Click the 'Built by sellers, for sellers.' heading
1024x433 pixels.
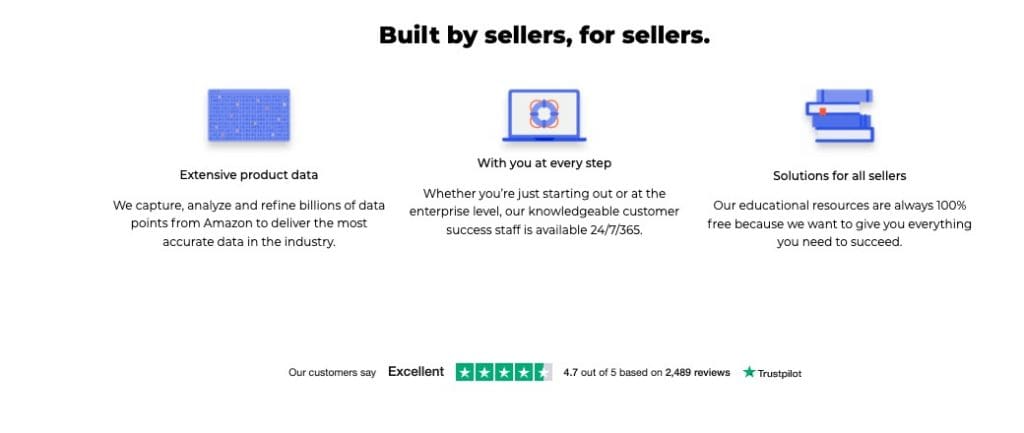[x=544, y=35]
